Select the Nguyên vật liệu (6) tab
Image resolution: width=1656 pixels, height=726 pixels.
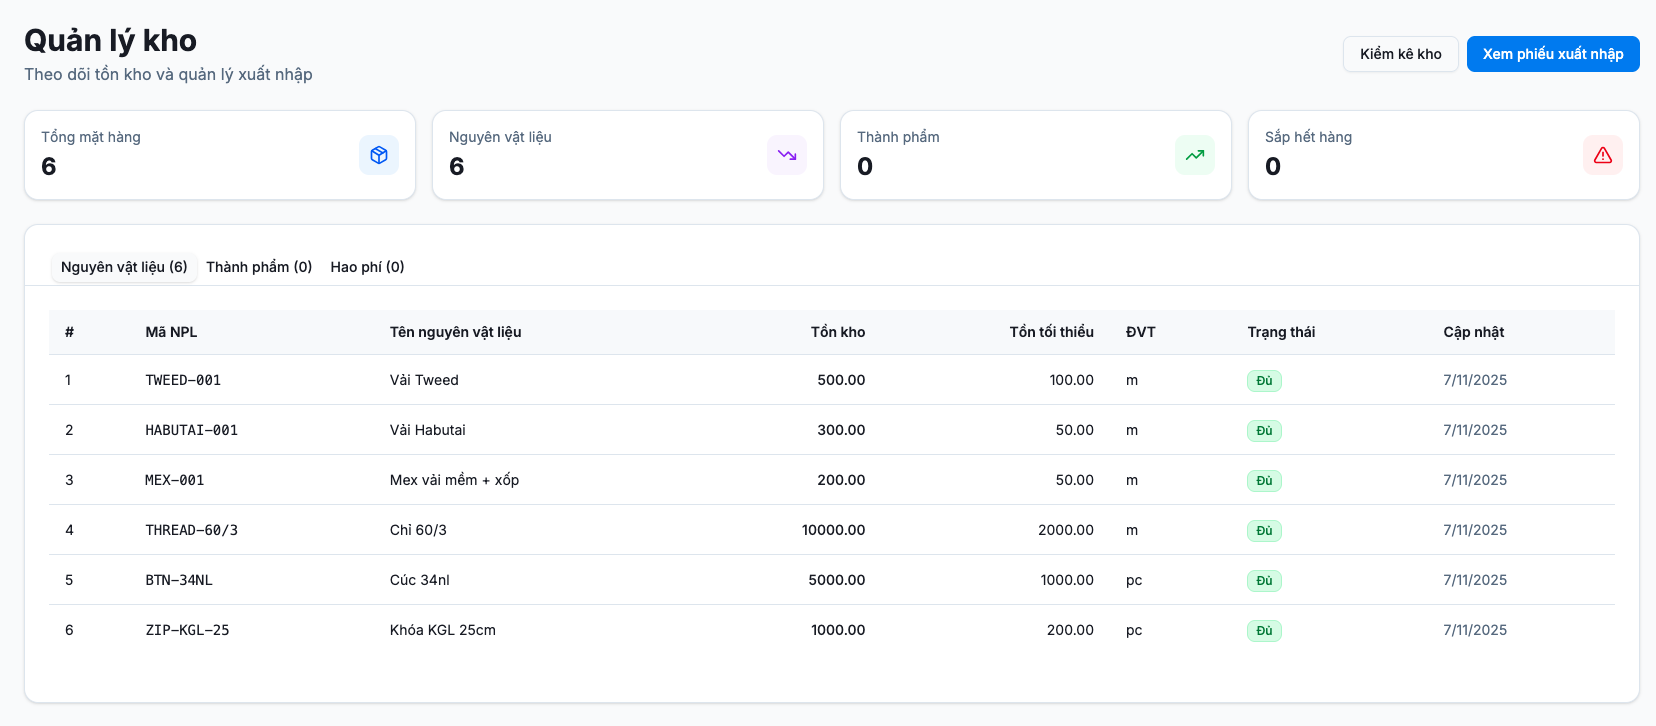click(124, 267)
